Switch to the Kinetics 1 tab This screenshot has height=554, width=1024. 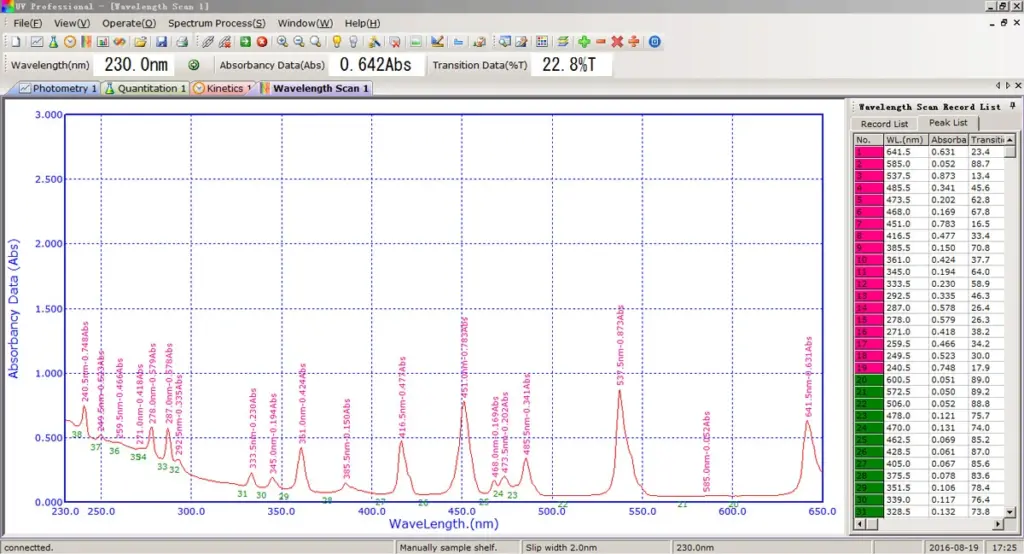pos(223,88)
